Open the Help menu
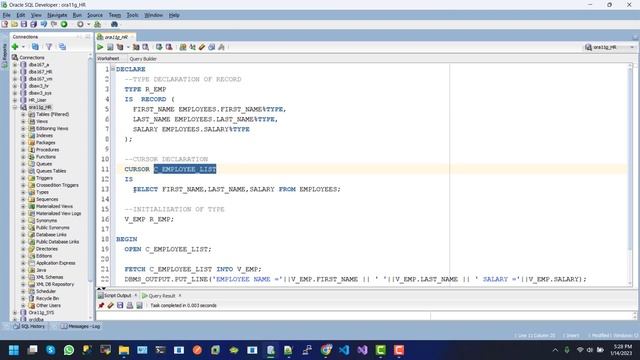Image resolution: width=640 pixels, height=360 pixels. [x=174, y=15]
